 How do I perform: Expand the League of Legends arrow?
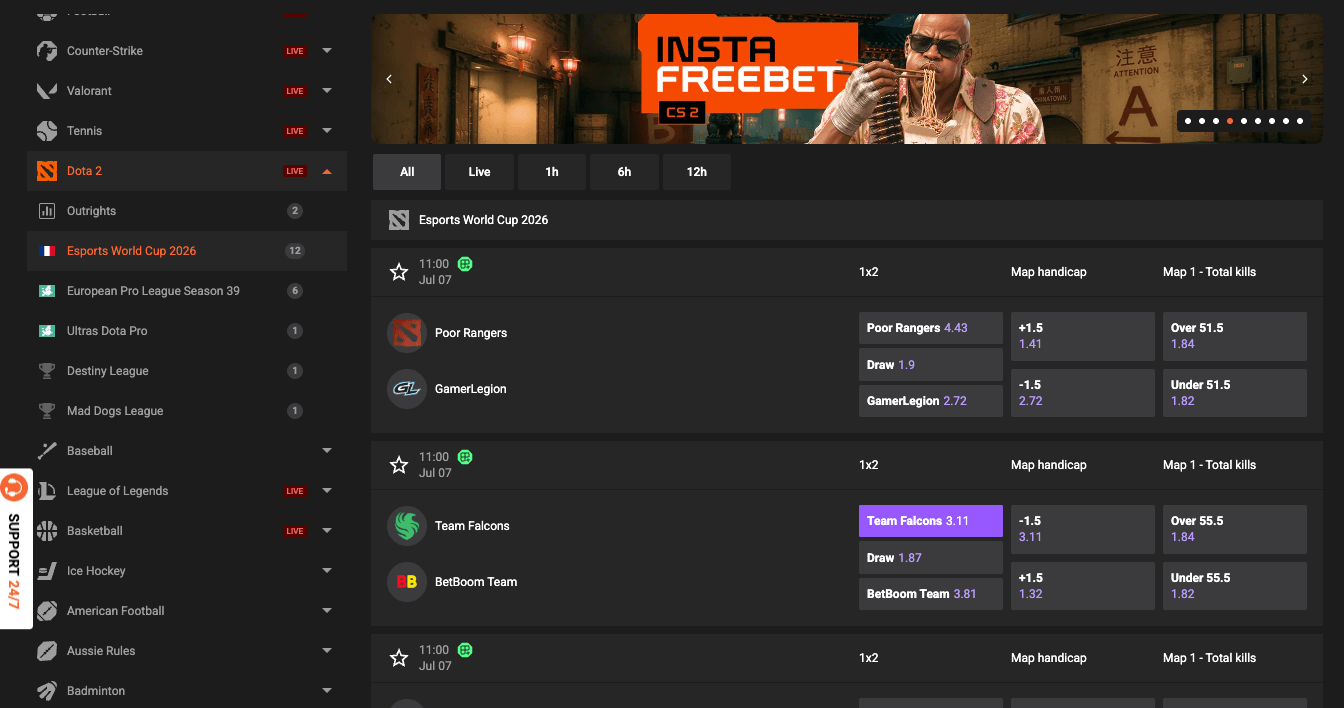point(327,491)
